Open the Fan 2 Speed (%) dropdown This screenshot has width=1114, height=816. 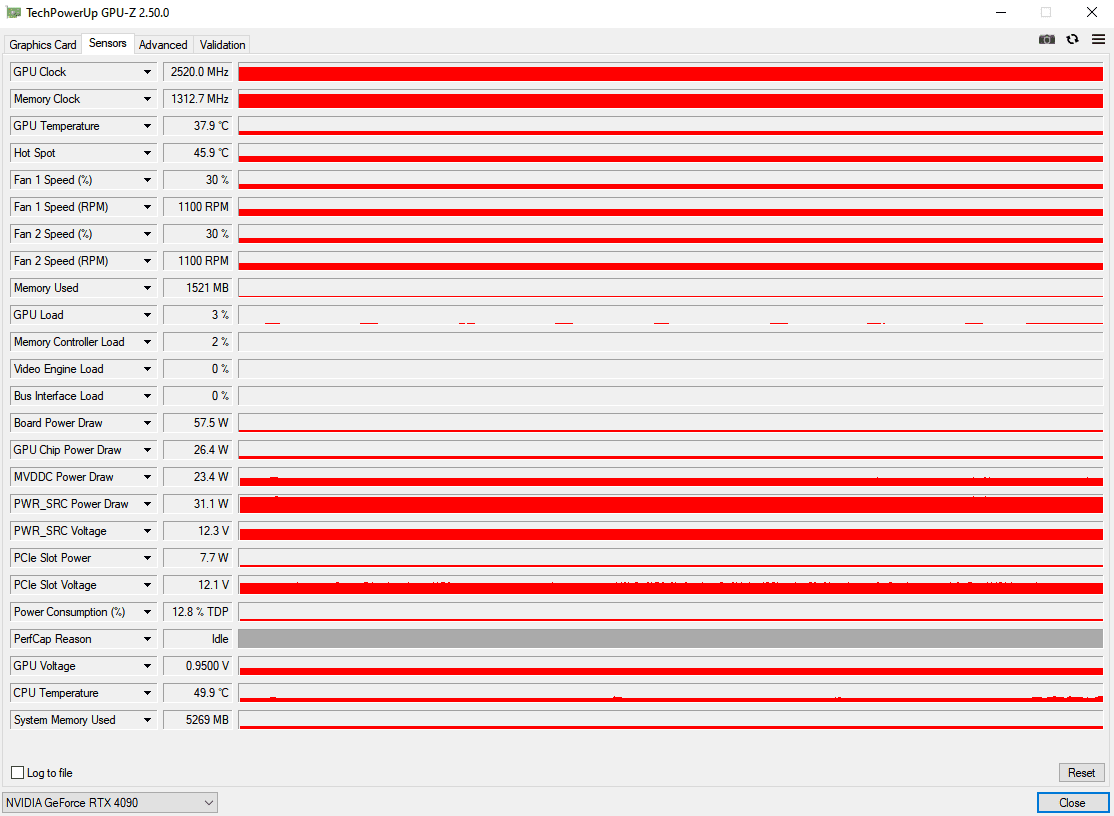tap(147, 234)
